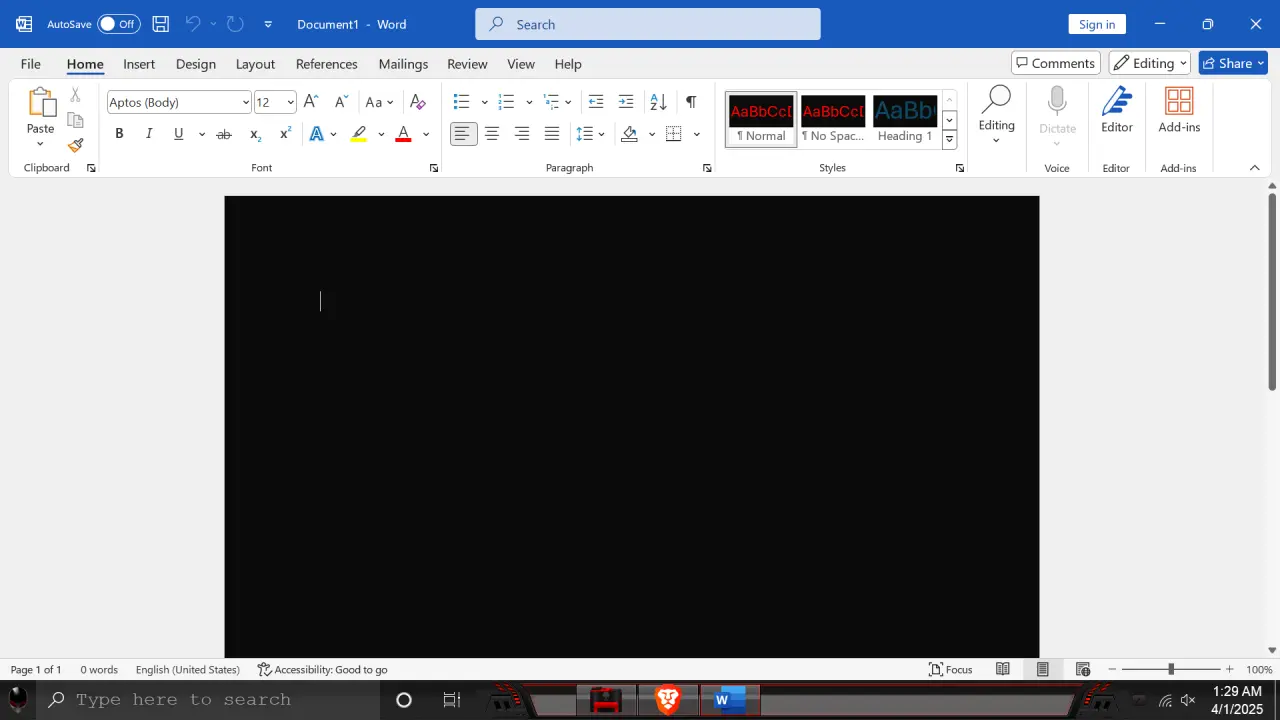Switch to the Layout tab
Image resolution: width=1280 pixels, height=720 pixels.
255,64
